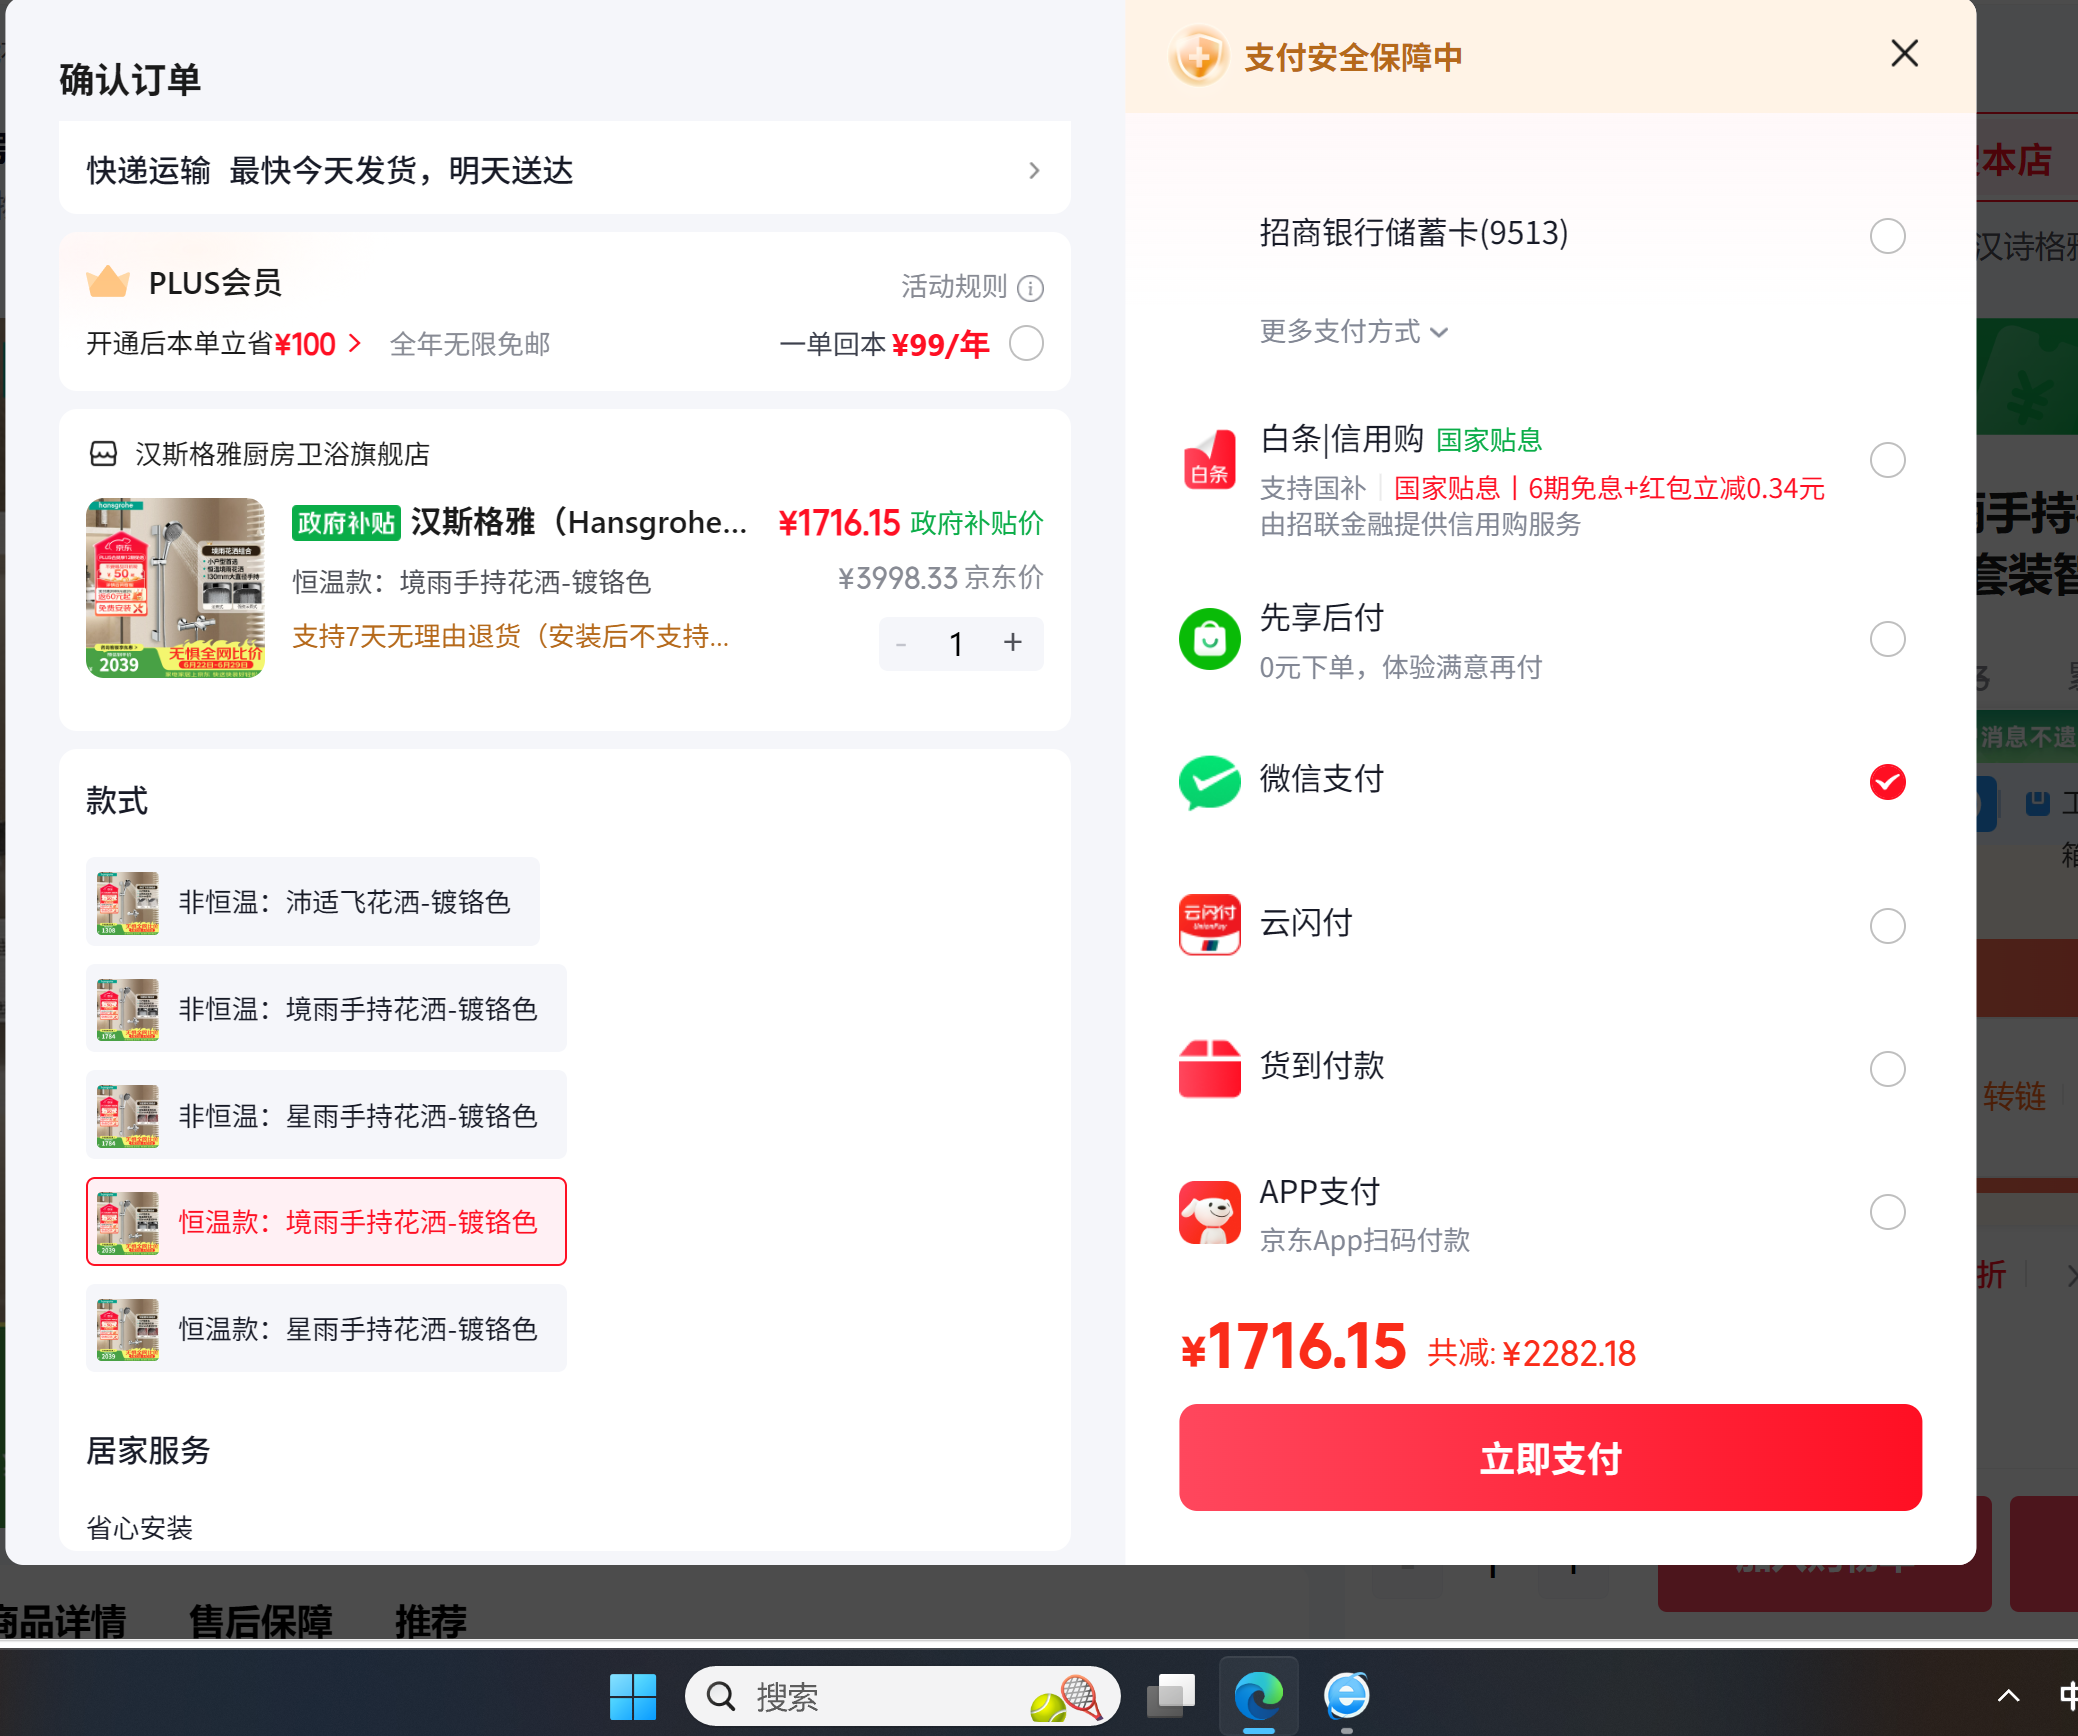Choose style 非恒温：沛适飞花洒-镀铬色
Screen dimensions: 2078x1736
(313, 902)
